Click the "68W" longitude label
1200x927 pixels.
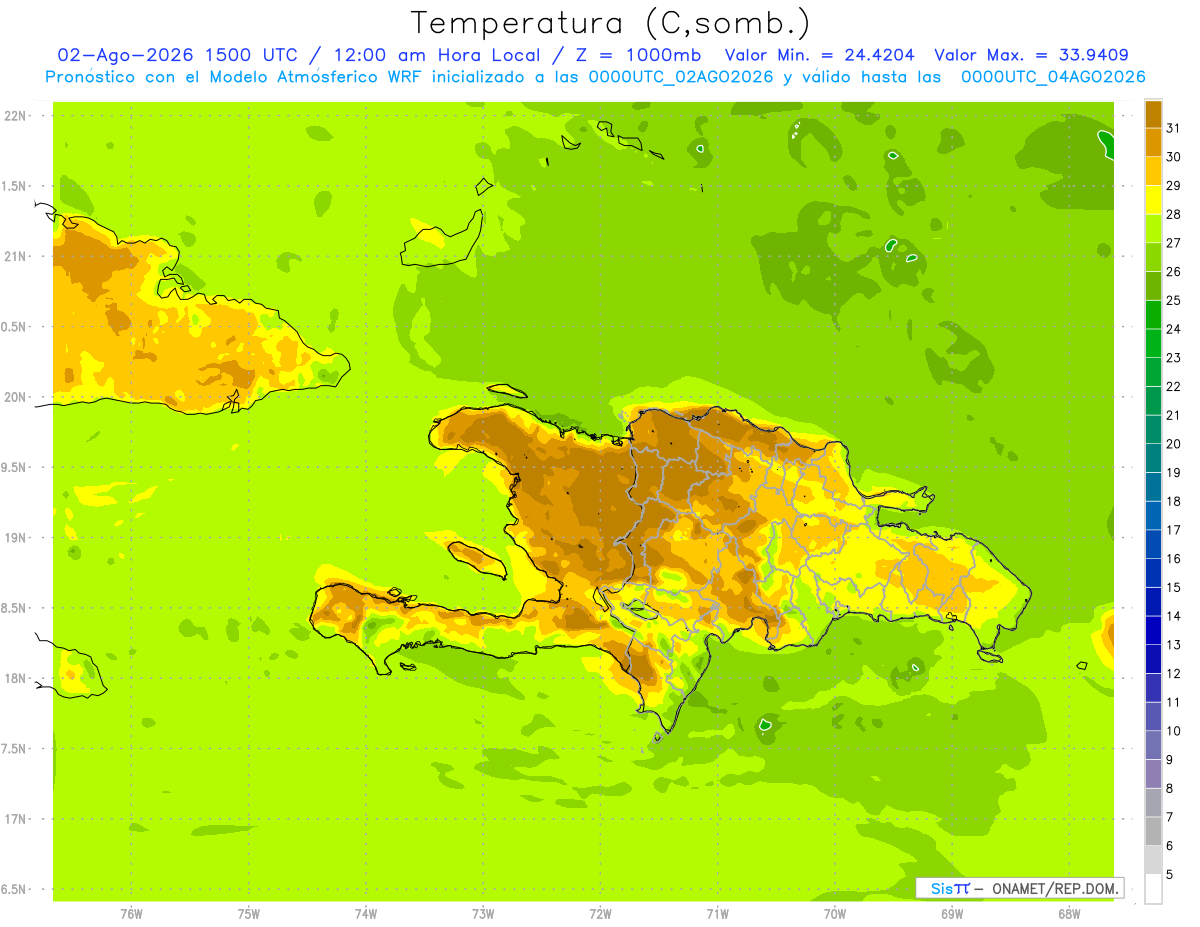tap(1069, 914)
